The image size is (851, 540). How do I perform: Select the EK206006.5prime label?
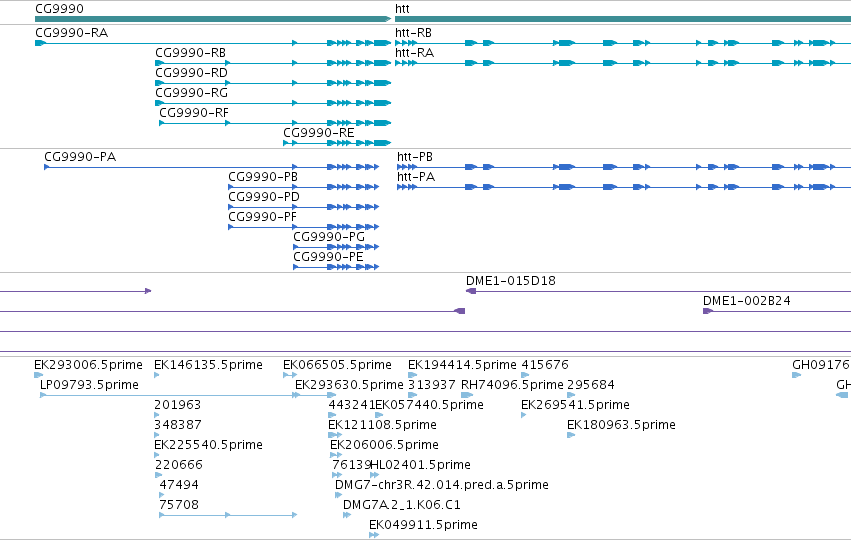tap(384, 445)
